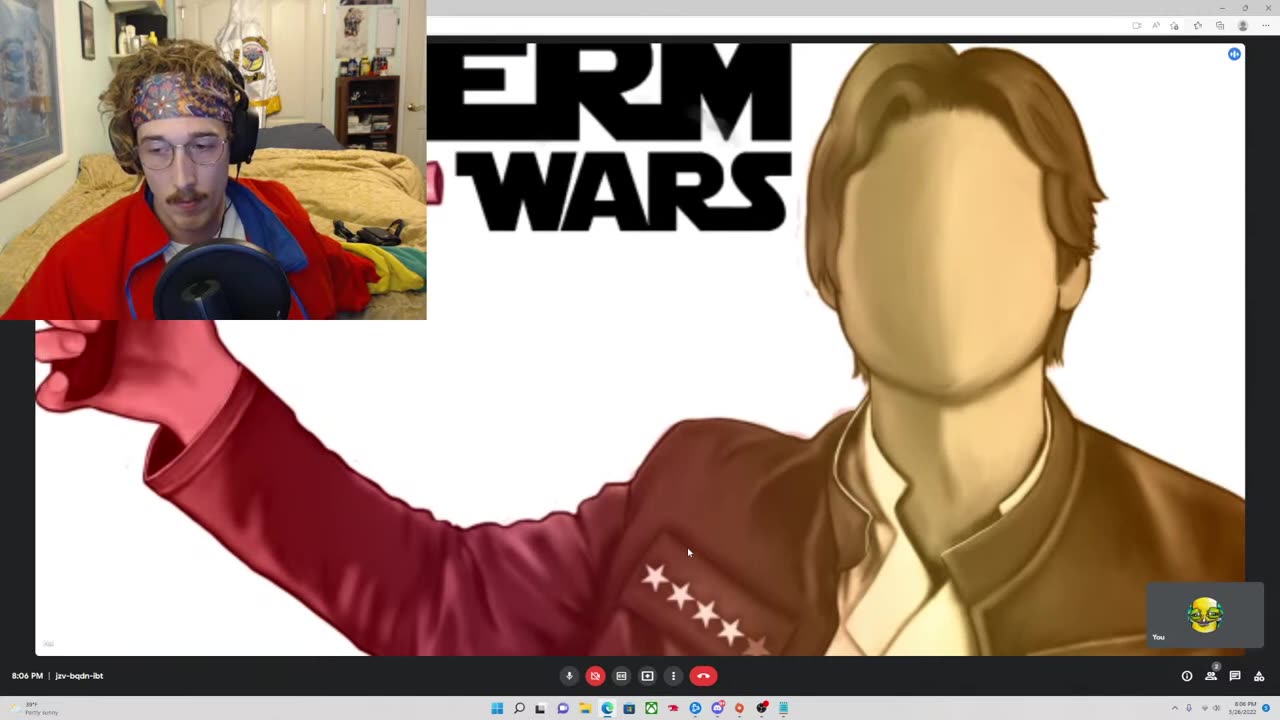Open the more options three-dot menu in Meet
This screenshot has width=1280, height=720.
pyautogui.click(x=673, y=676)
